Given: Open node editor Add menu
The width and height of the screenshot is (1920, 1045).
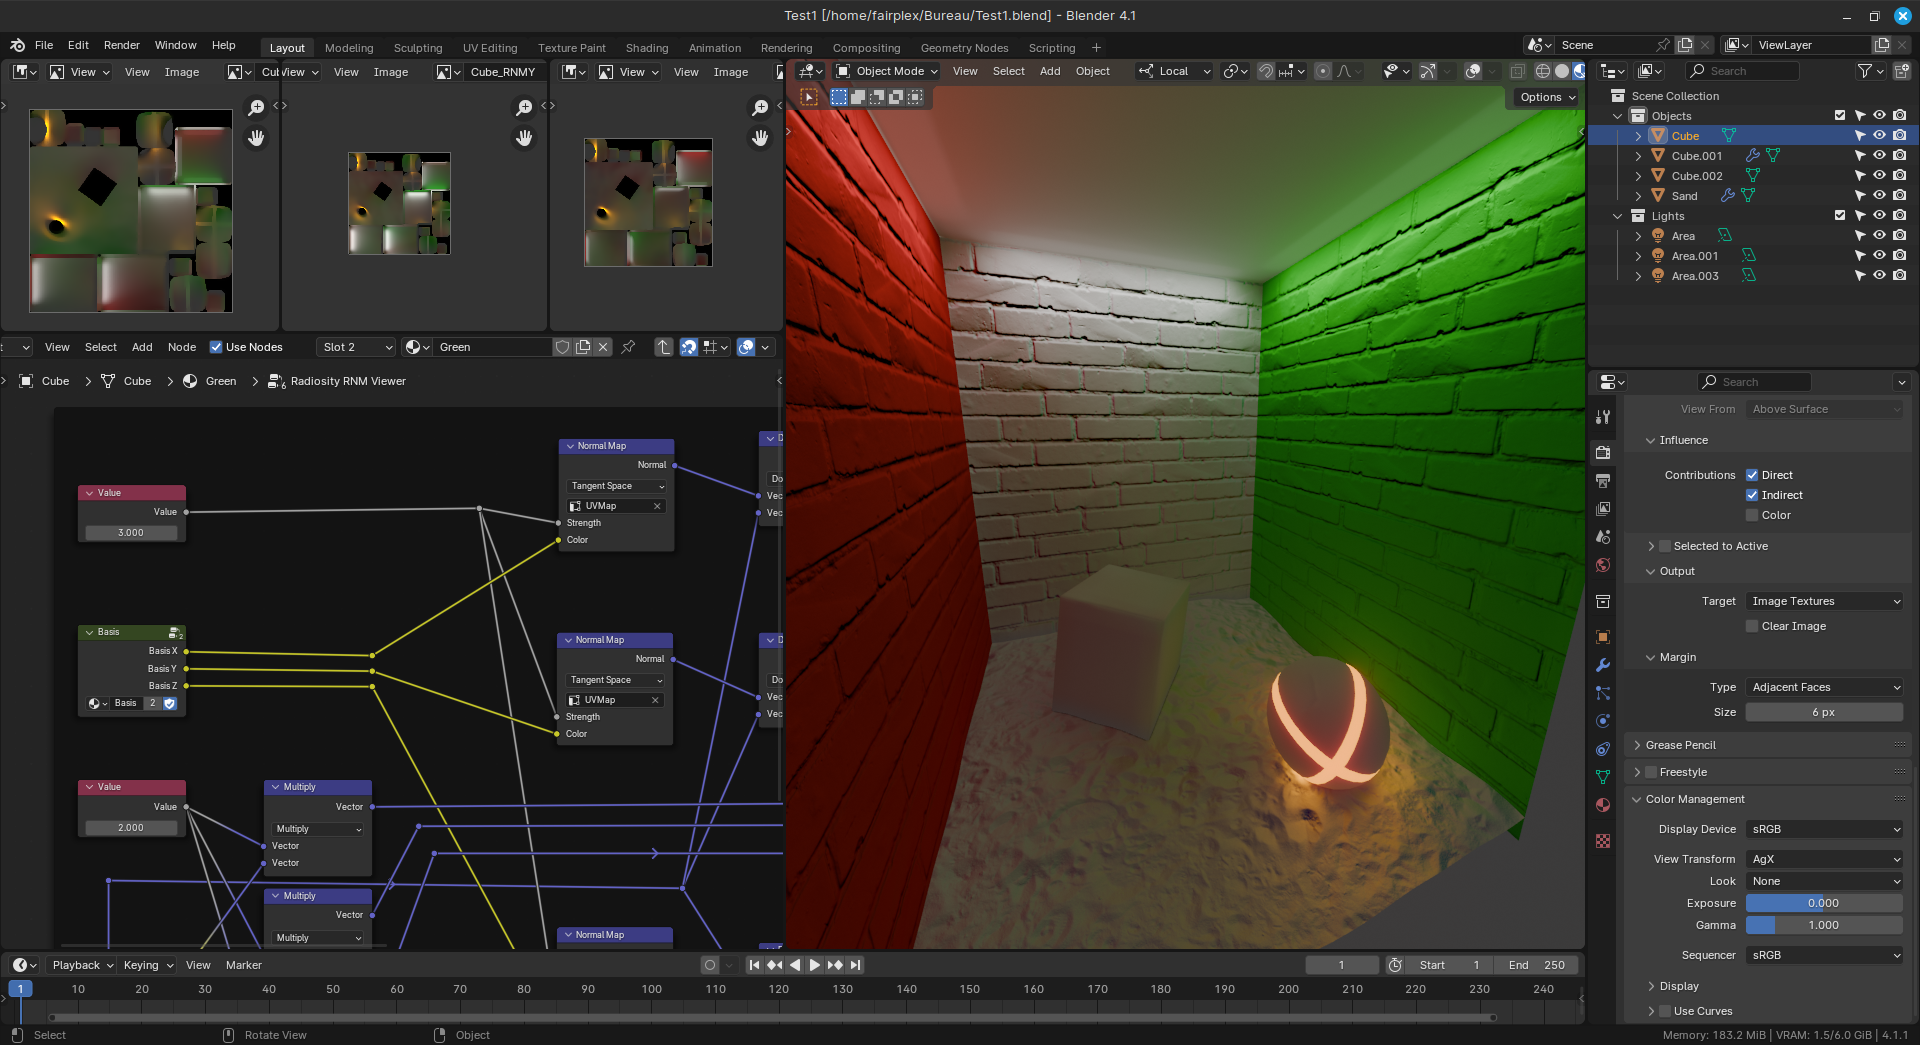Looking at the screenshot, I should click(143, 347).
